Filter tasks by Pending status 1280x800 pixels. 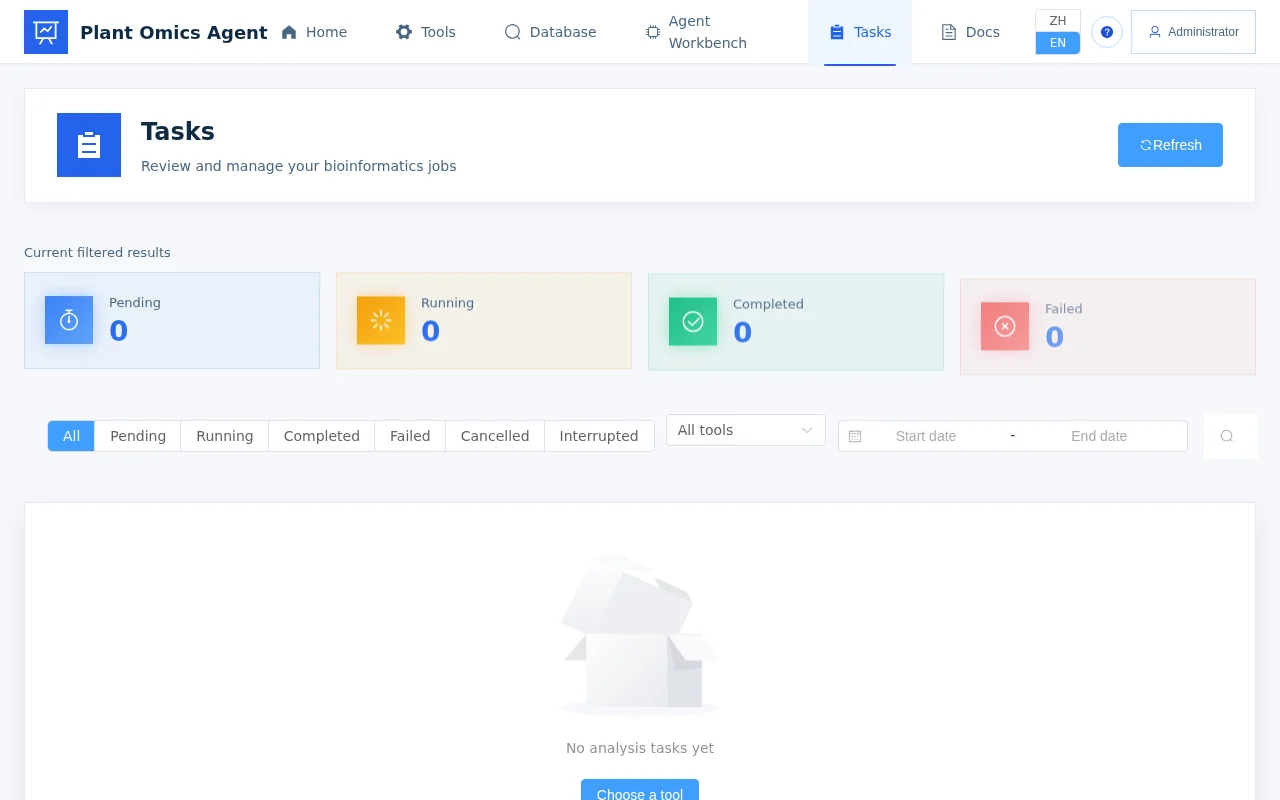click(138, 436)
